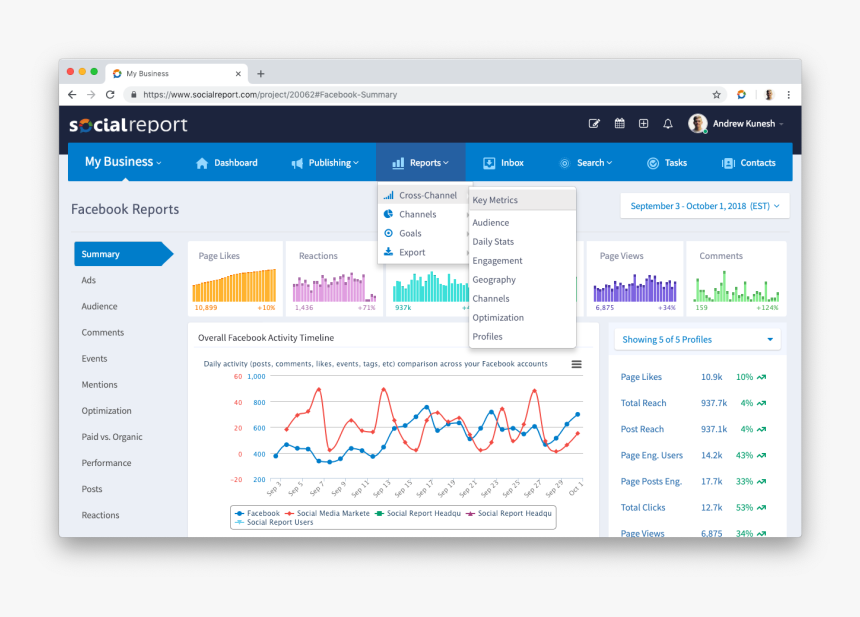Expand Andrew Kunesh account menu
The image size is (860, 617).
[x=748, y=124]
